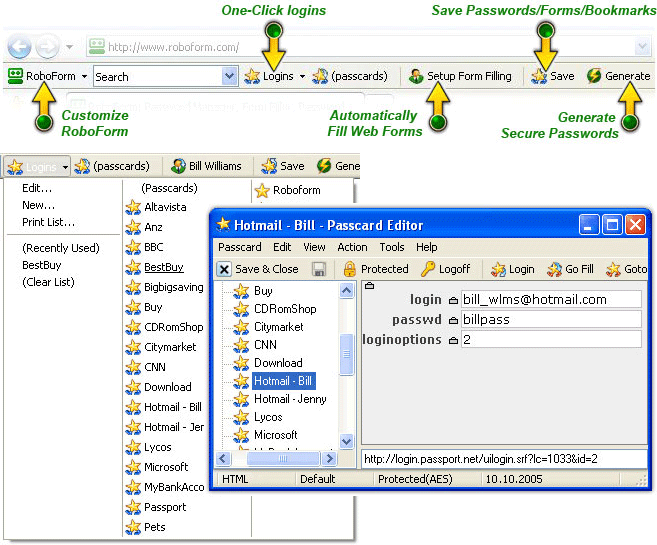The width and height of the screenshot is (657, 545).
Task: Expand the Search box dropdown arrow
Action: coord(229,76)
